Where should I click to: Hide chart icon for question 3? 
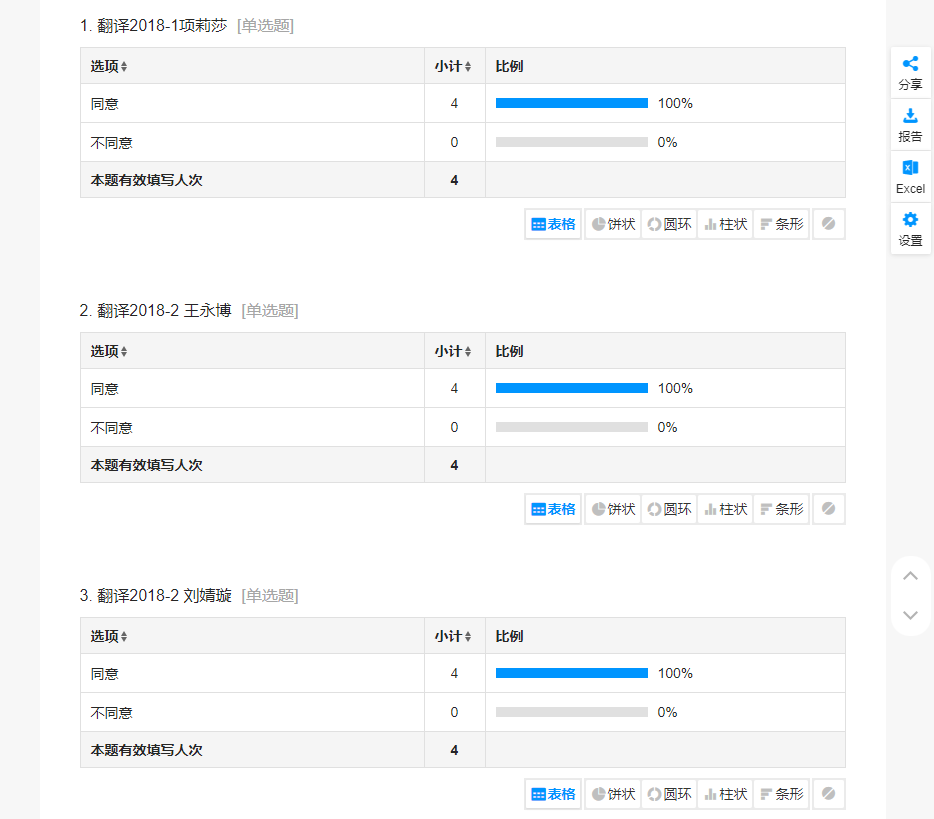(828, 794)
